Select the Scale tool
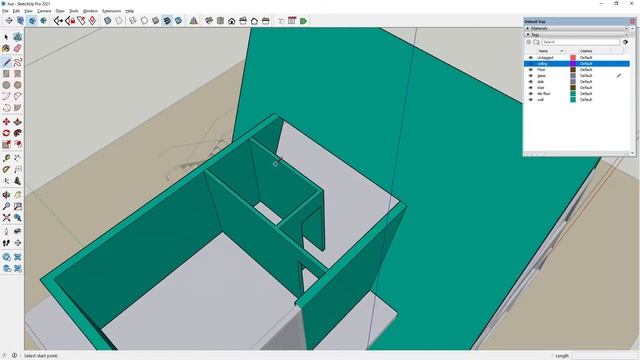The image size is (640, 360). point(6,144)
